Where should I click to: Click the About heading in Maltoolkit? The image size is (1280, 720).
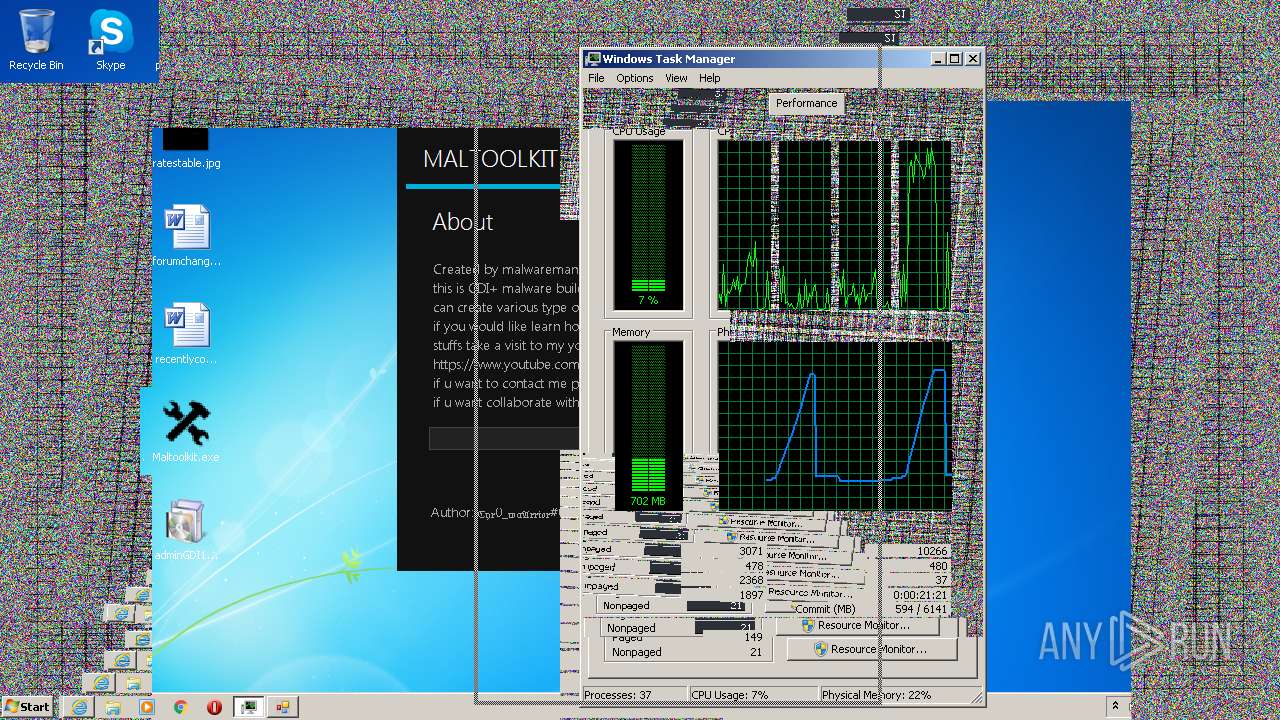click(462, 222)
